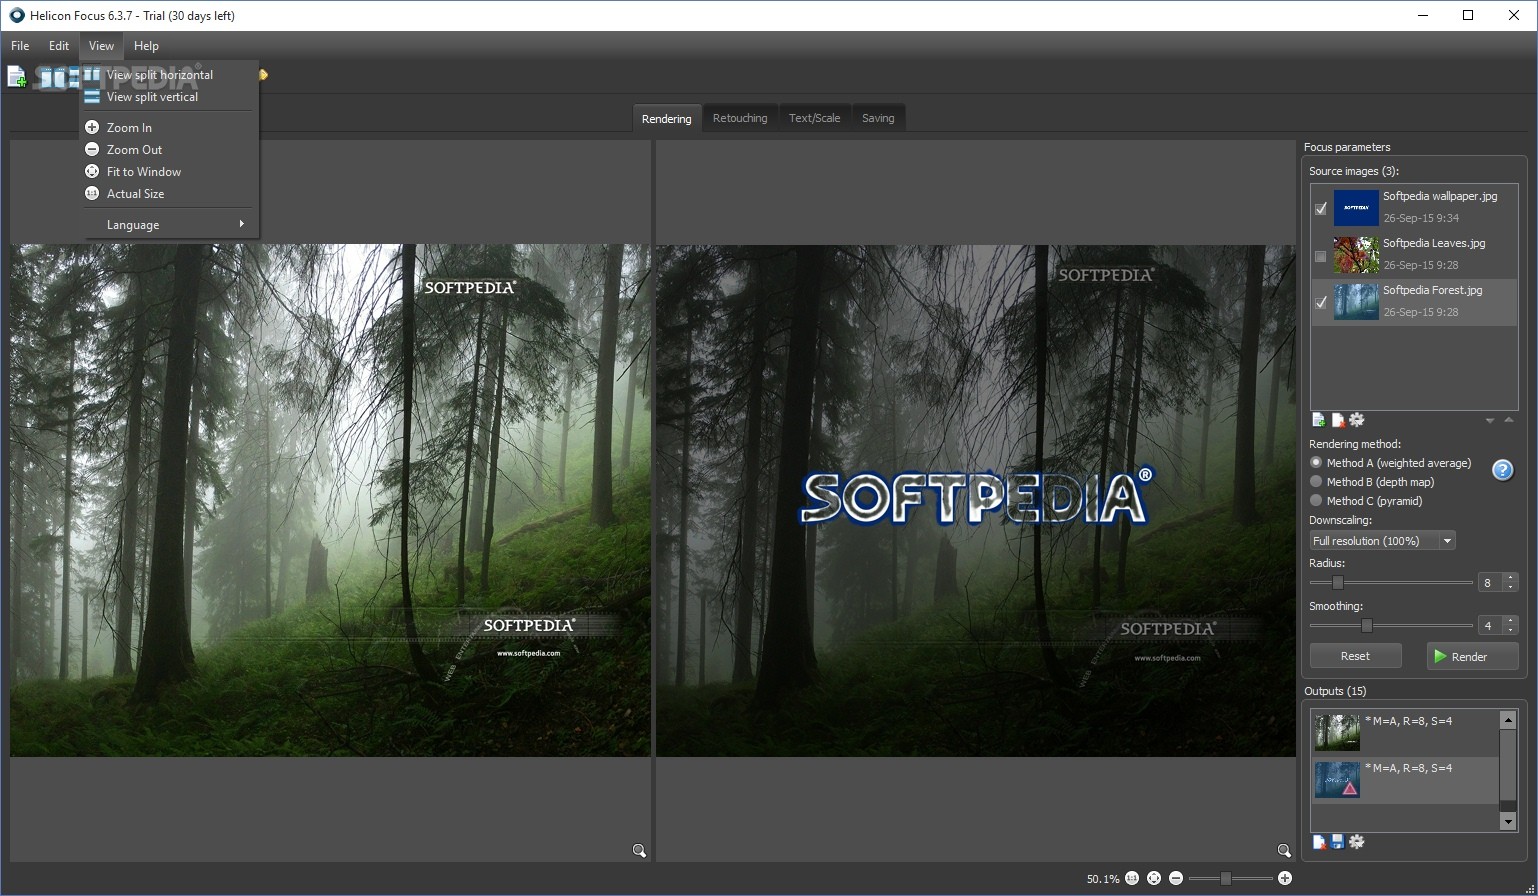Screen dimensions: 1538x896
Task: Click the add images toolbar icon
Action: pyautogui.click(x=16, y=76)
